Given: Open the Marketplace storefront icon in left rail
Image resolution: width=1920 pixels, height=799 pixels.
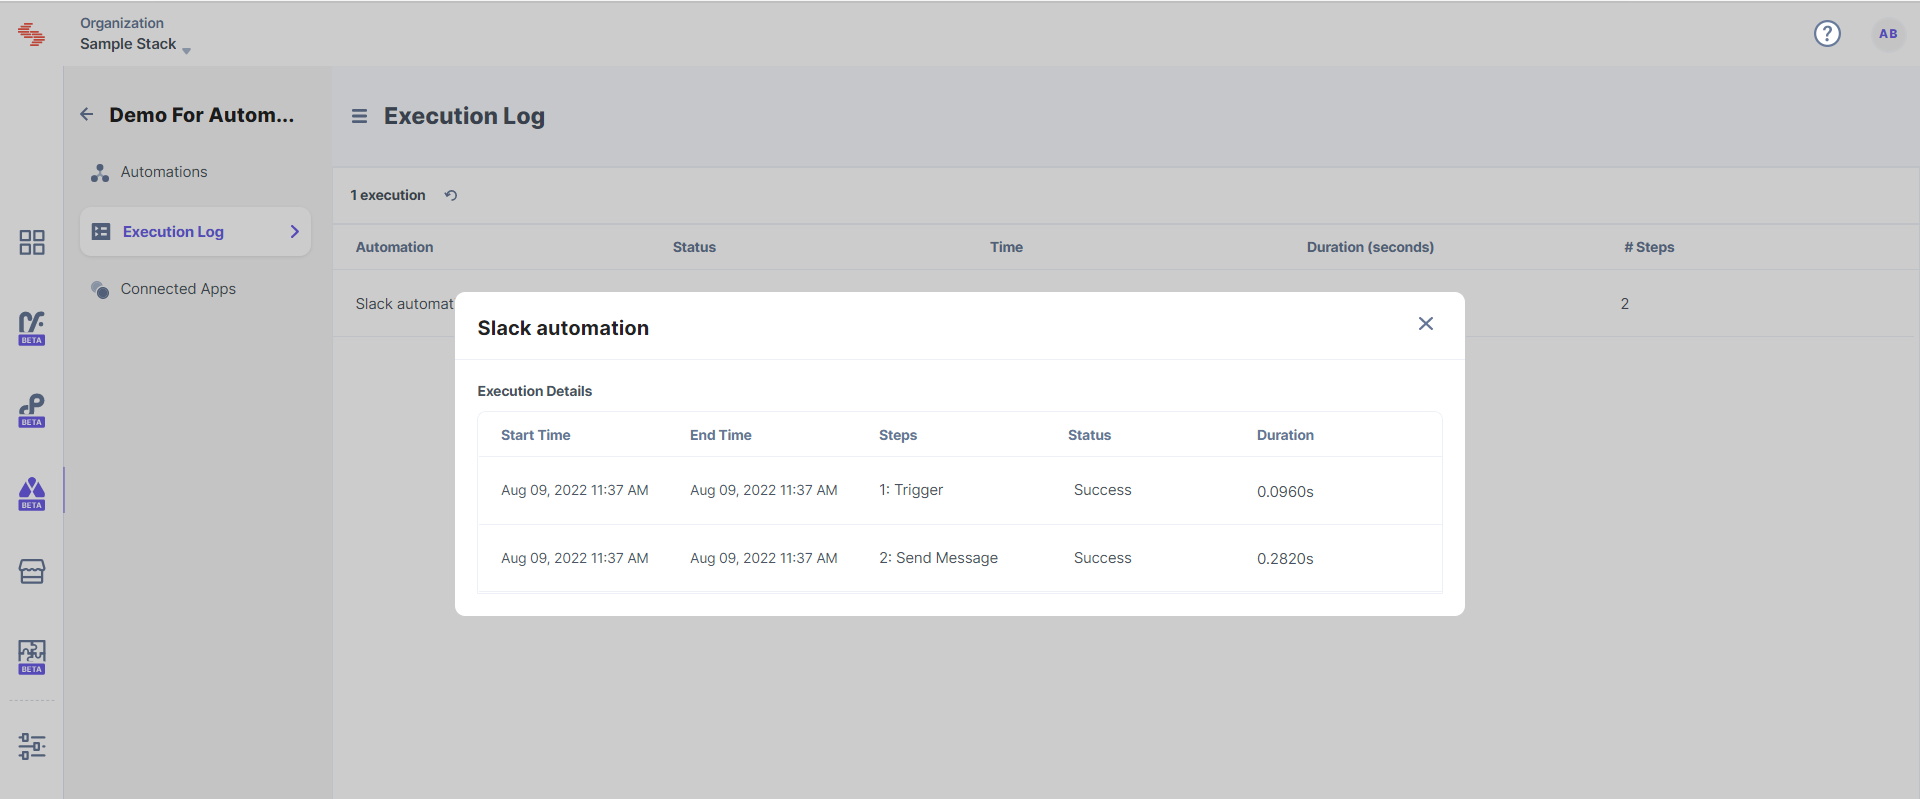Looking at the screenshot, I should click(32, 571).
